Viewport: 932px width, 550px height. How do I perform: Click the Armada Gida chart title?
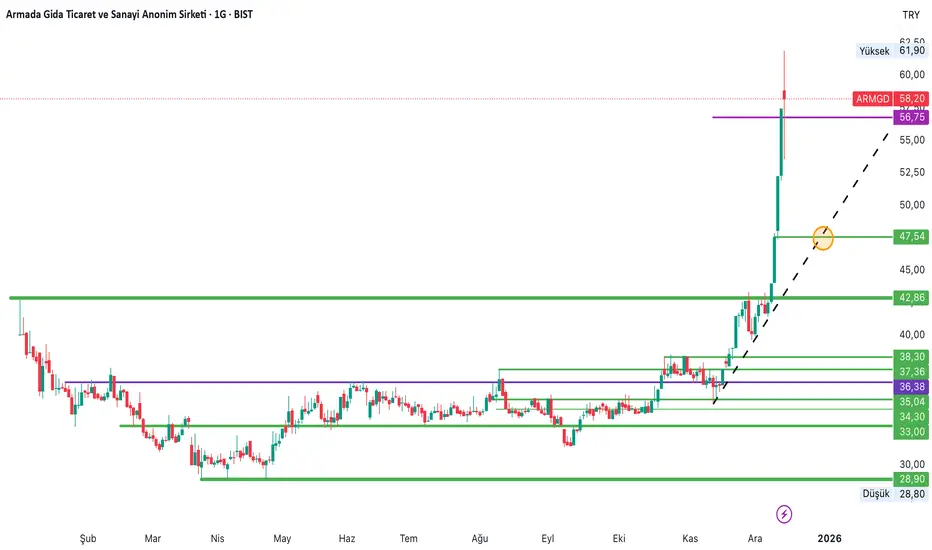point(129,14)
